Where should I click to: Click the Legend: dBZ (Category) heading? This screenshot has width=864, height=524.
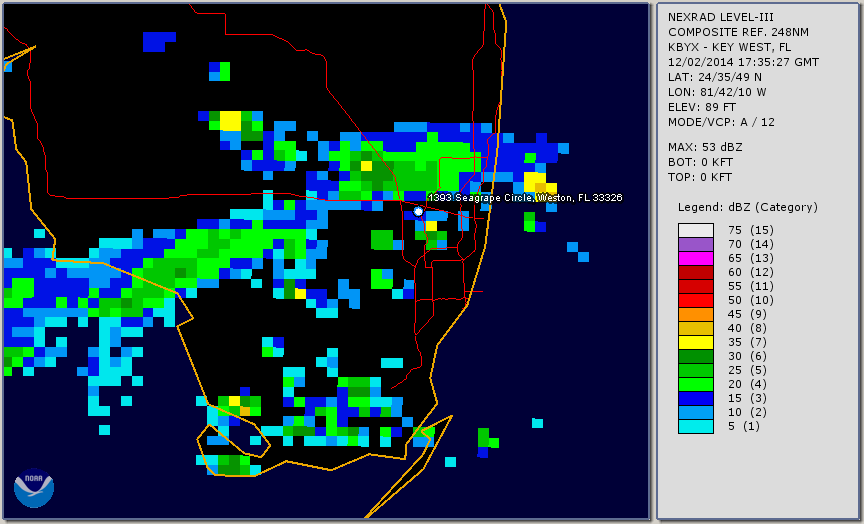[x=748, y=207]
